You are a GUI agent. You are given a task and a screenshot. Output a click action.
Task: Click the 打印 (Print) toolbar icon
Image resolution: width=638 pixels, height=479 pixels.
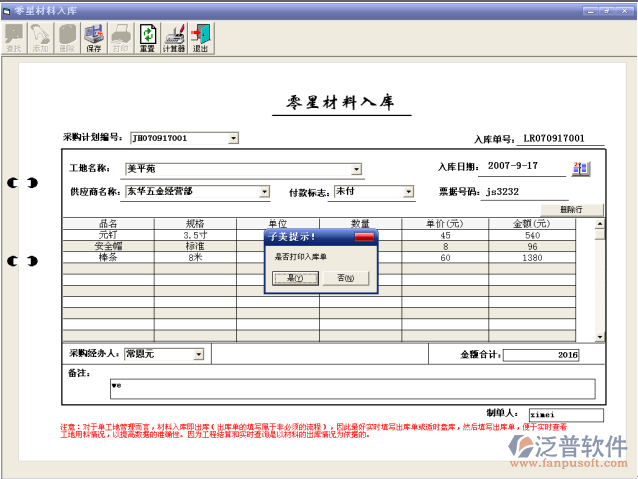120,37
